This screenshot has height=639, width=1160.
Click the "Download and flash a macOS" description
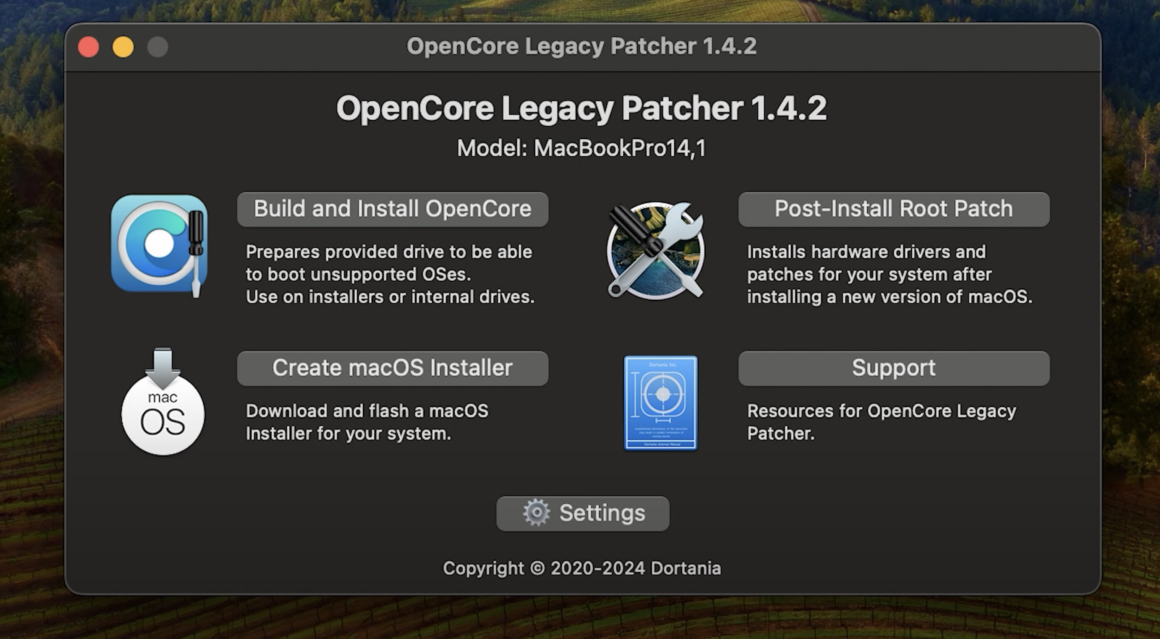(x=367, y=422)
